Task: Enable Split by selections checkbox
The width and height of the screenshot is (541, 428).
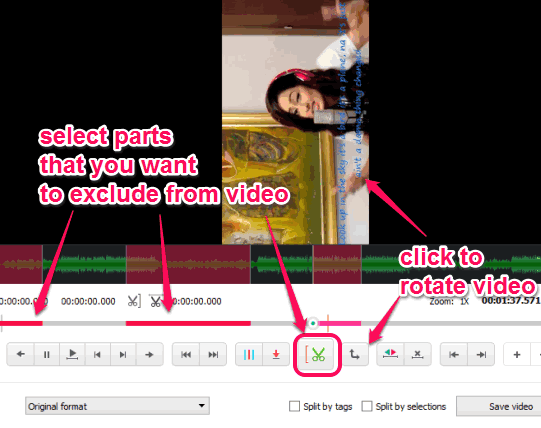Action: pos(367,406)
